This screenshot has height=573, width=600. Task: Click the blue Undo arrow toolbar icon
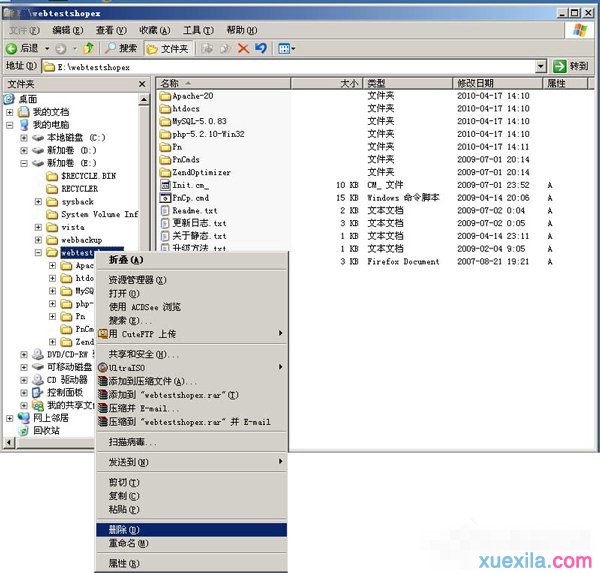coord(261,48)
